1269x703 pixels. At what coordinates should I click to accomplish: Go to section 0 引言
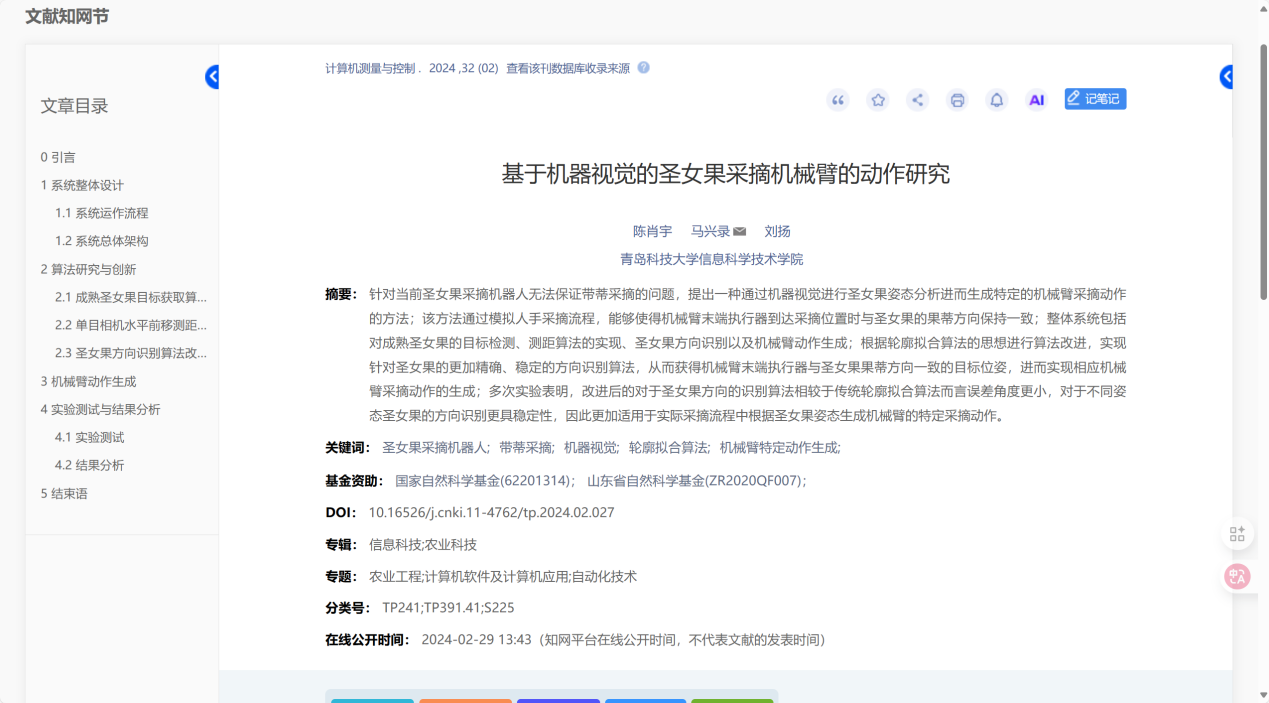[58, 157]
